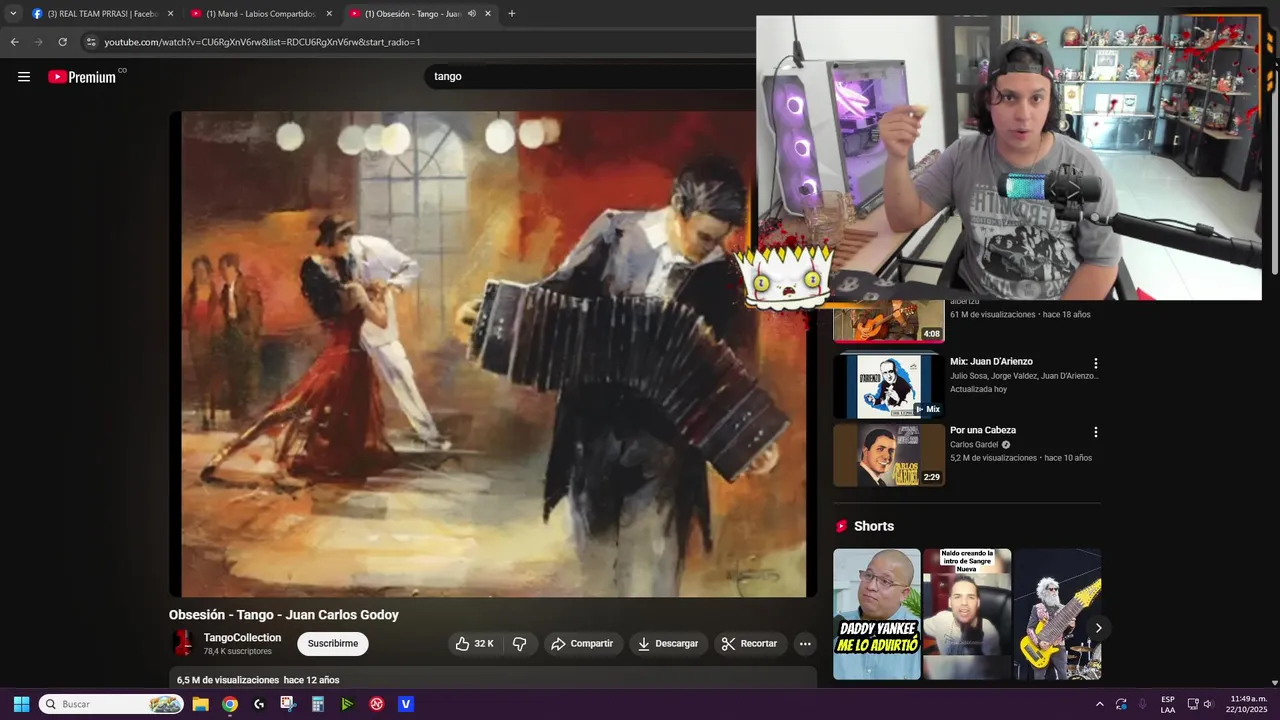Screen dimensions: 1280x720
Task: Close the Obsesión Tango tab
Action: (x=488, y=14)
